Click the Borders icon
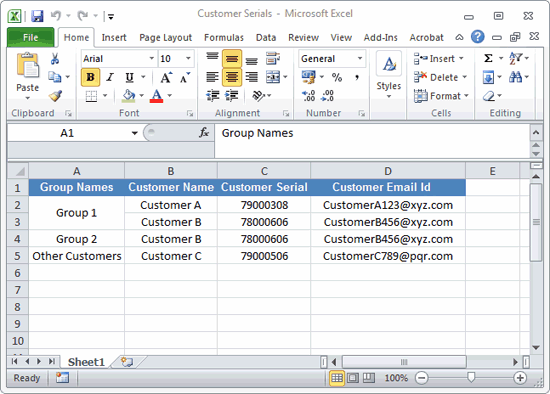This screenshot has width=550, height=394. click(x=91, y=96)
